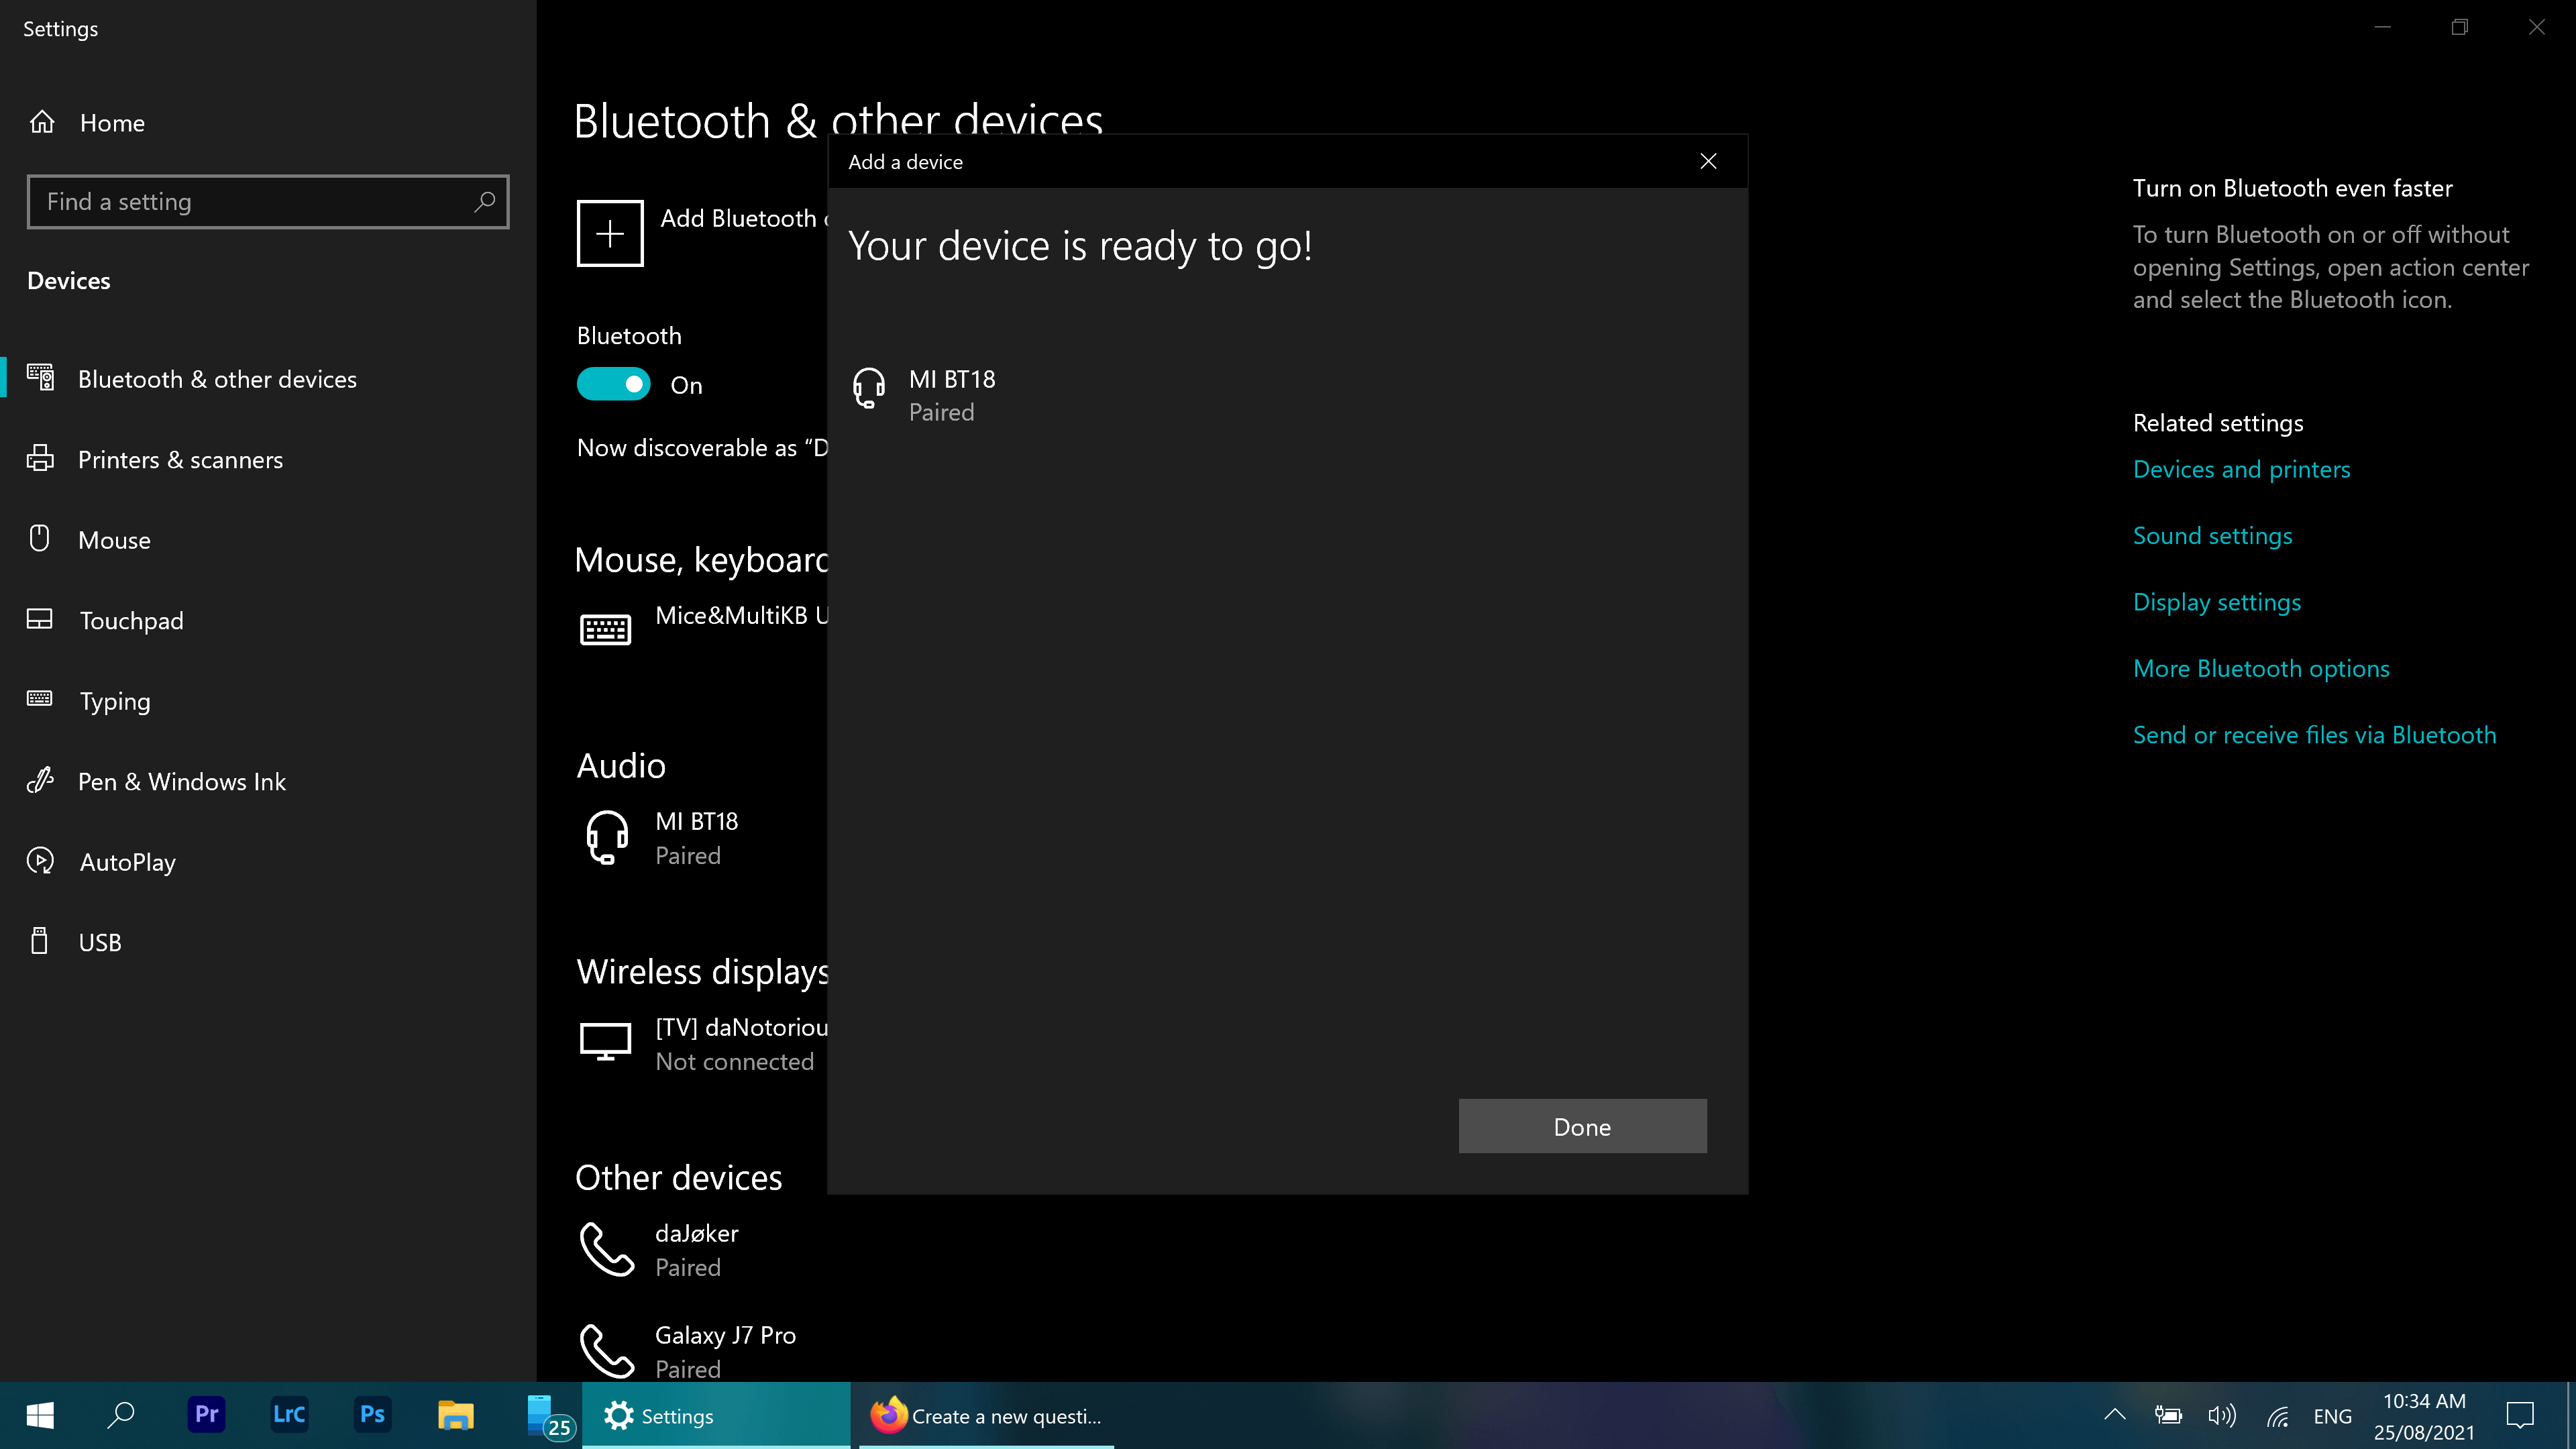The width and height of the screenshot is (2576, 1449).
Task: Click the MI BT18 headset icon in the dialog
Action: (868, 388)
